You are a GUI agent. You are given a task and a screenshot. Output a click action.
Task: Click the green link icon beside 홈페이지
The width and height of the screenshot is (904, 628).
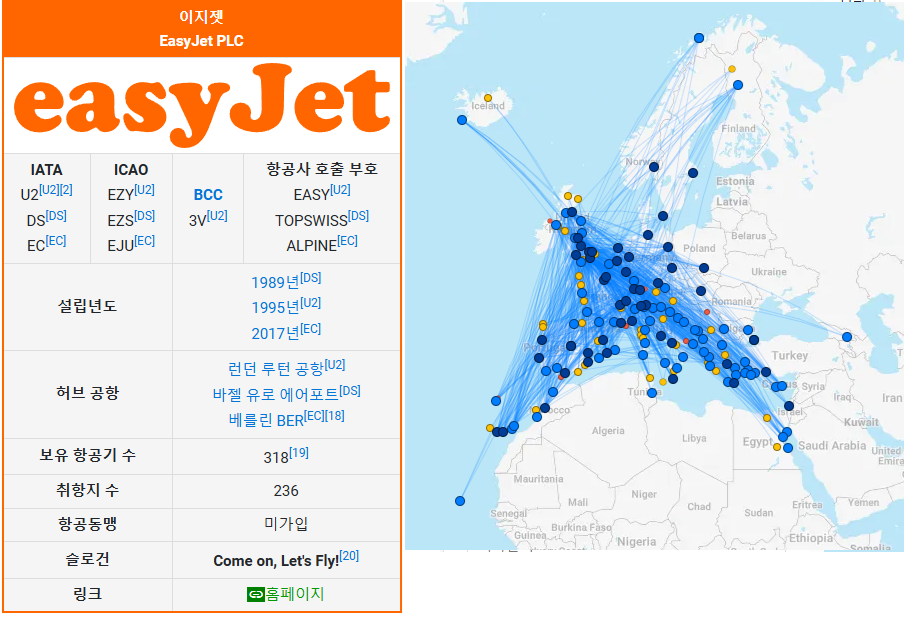point(255,595)
